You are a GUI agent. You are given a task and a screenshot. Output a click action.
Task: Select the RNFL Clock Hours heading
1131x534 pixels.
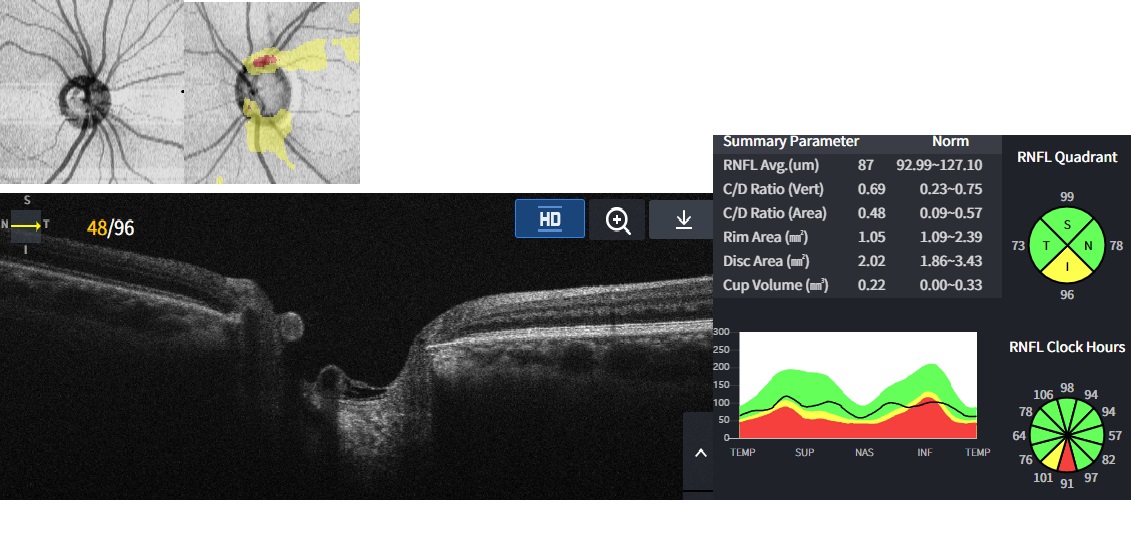pos(1067,347)
